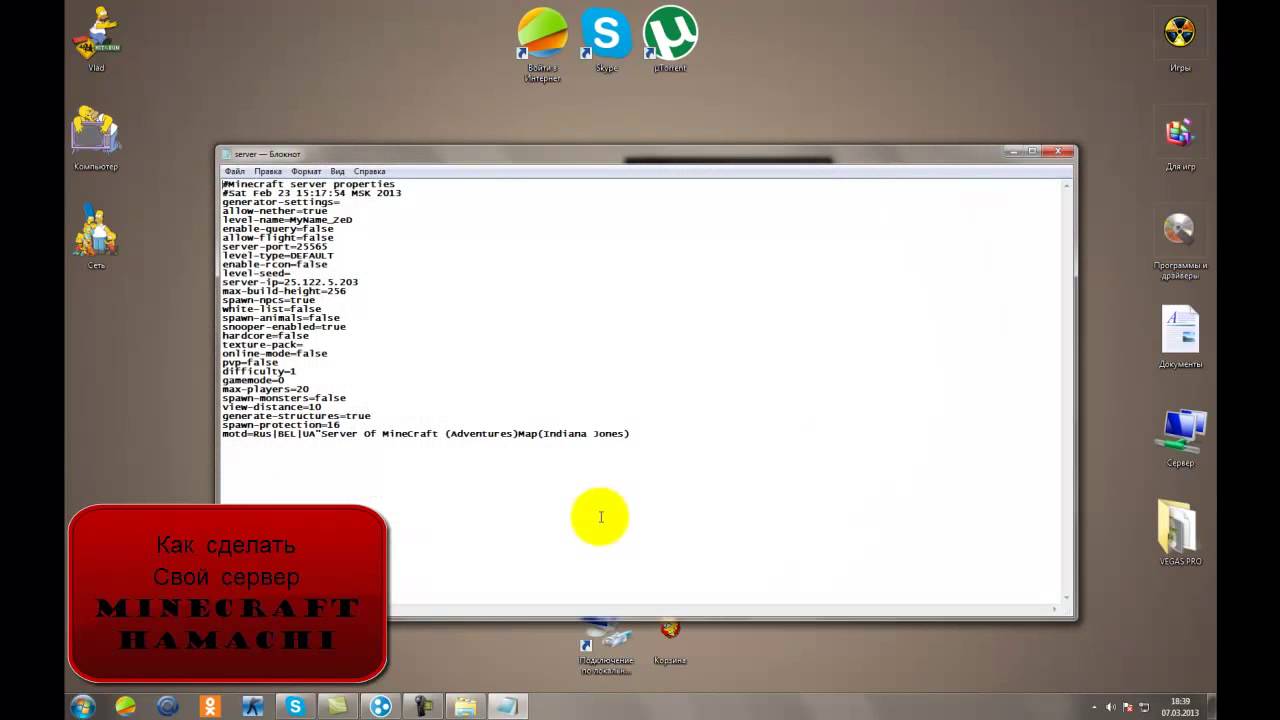Click the line 'difficulty=1'
The height and width of the screenshot is (720, 1280).
259,371
